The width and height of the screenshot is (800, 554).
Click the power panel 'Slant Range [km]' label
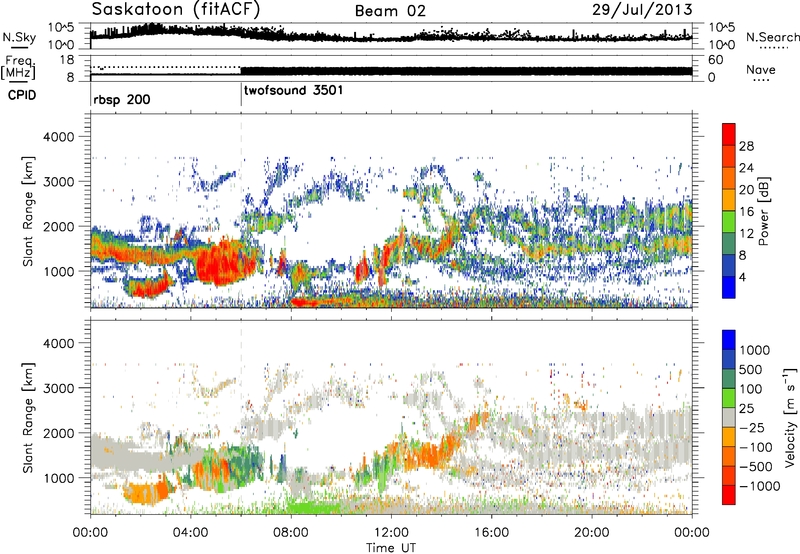[28, 211]
